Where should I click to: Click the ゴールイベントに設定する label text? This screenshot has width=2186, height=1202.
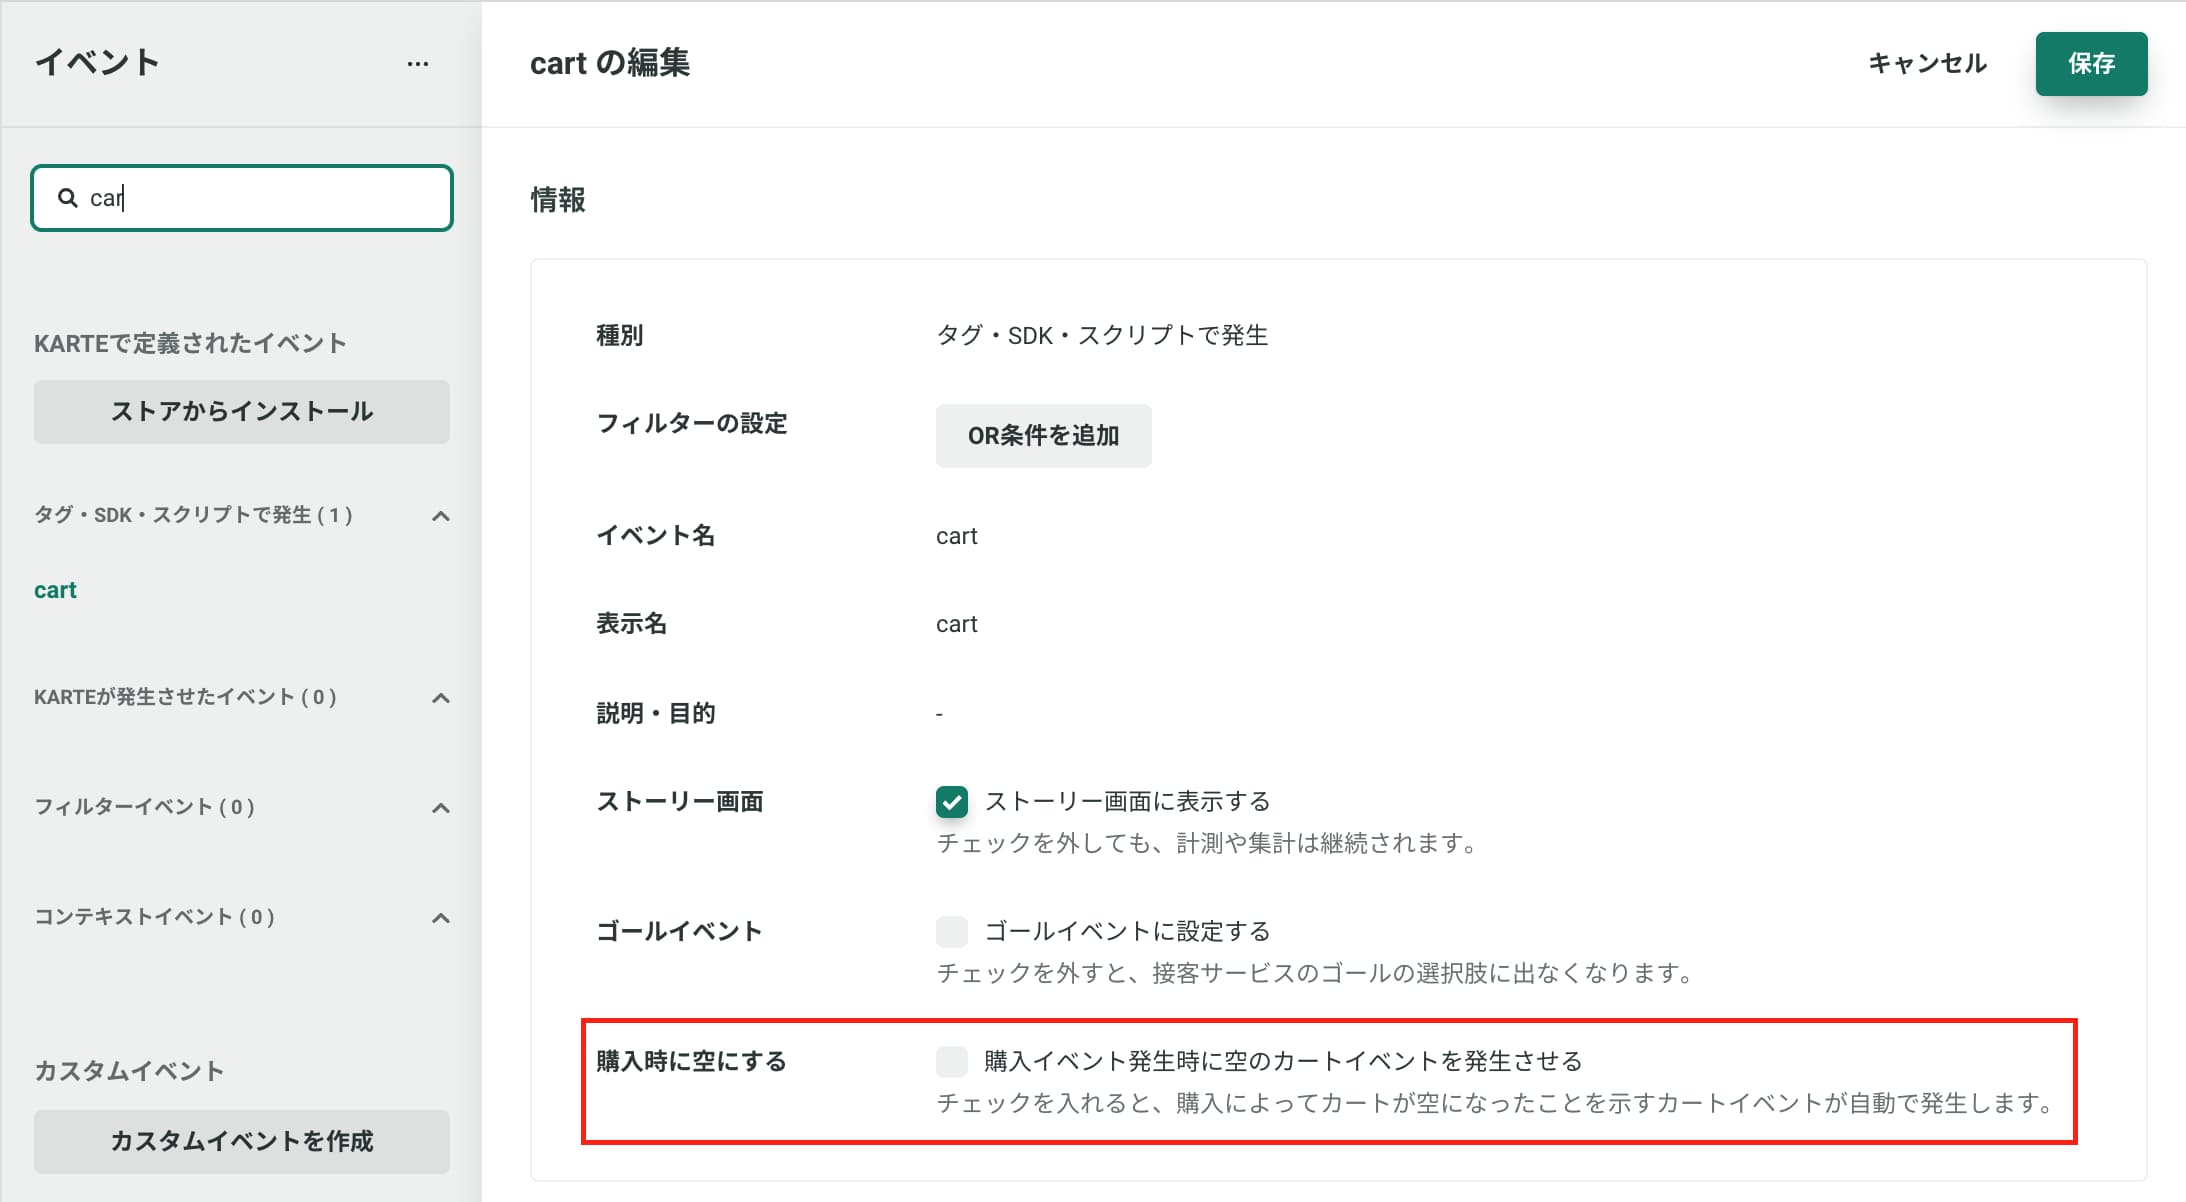point(1127,932)
